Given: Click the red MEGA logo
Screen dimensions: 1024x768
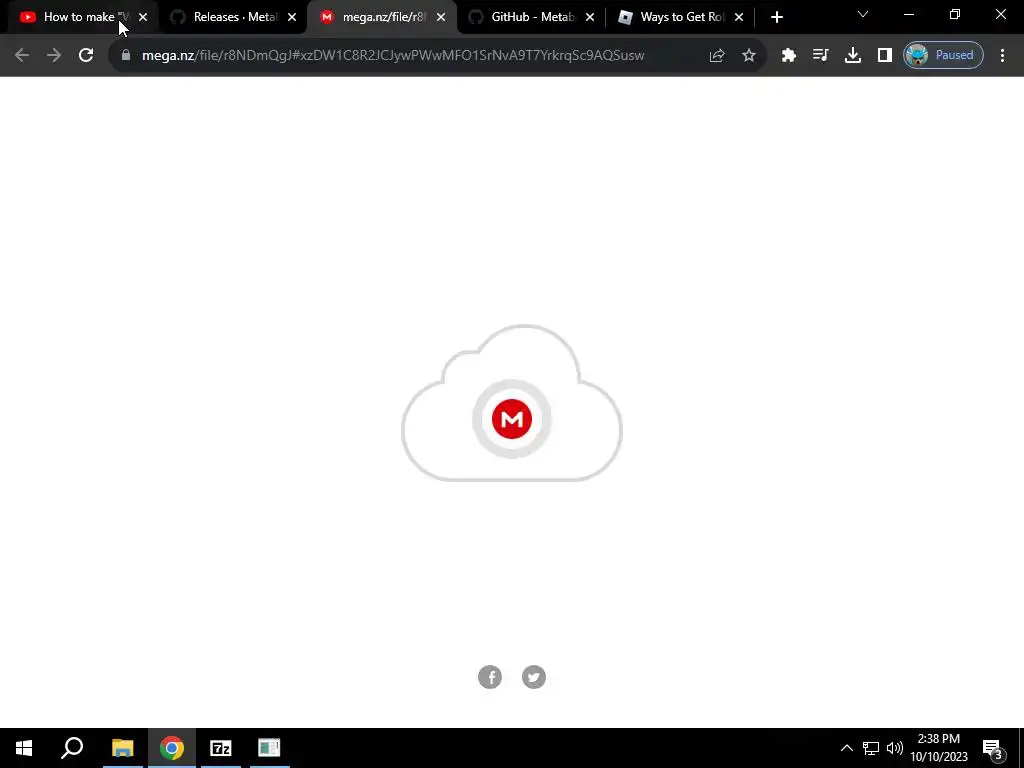Looking at the screenshot, I should tap(512, 419).
